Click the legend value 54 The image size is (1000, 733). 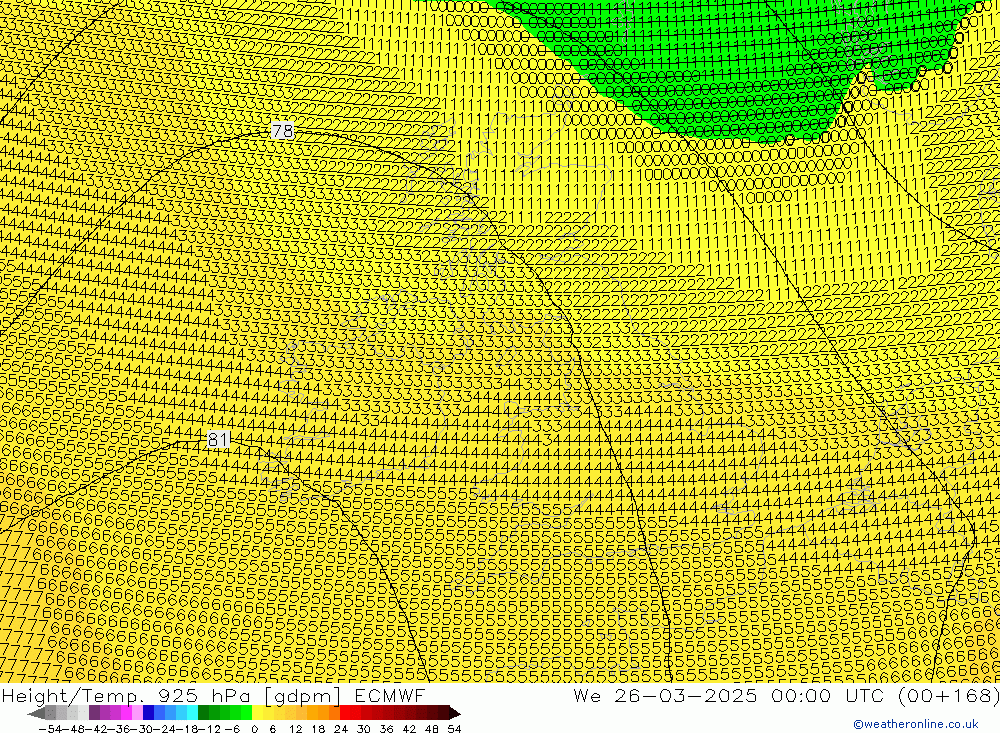(x=454, y=729)
